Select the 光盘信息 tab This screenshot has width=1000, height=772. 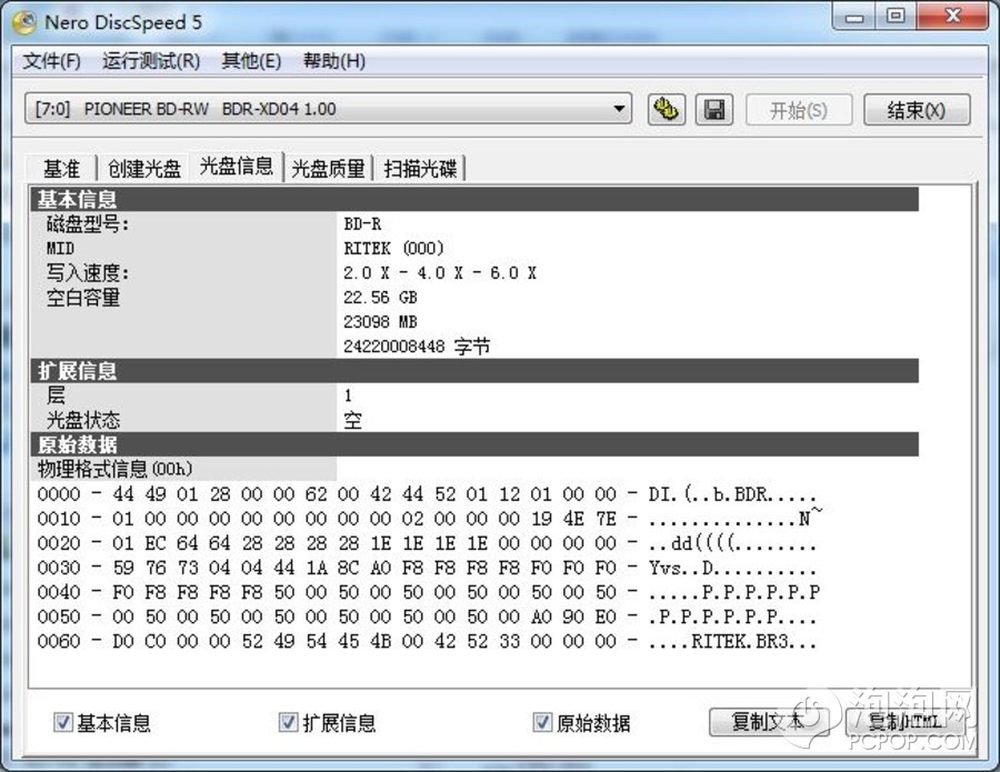[237, 167]
